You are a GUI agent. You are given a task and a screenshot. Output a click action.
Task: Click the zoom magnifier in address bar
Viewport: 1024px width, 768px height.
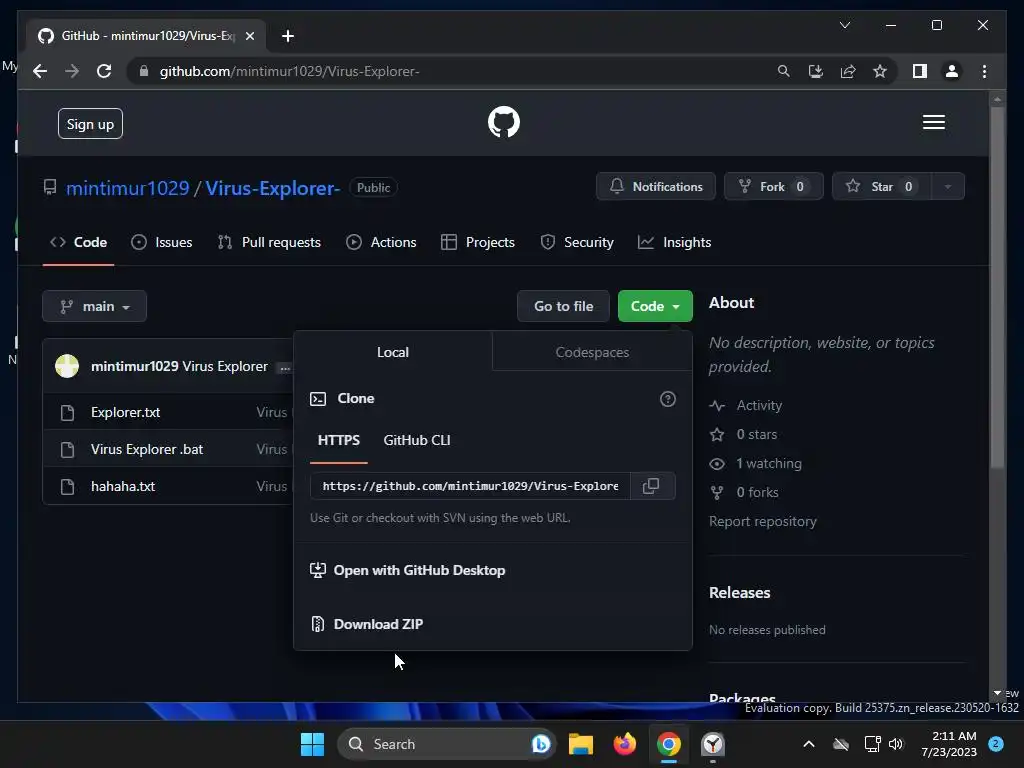tap(784, 71)
